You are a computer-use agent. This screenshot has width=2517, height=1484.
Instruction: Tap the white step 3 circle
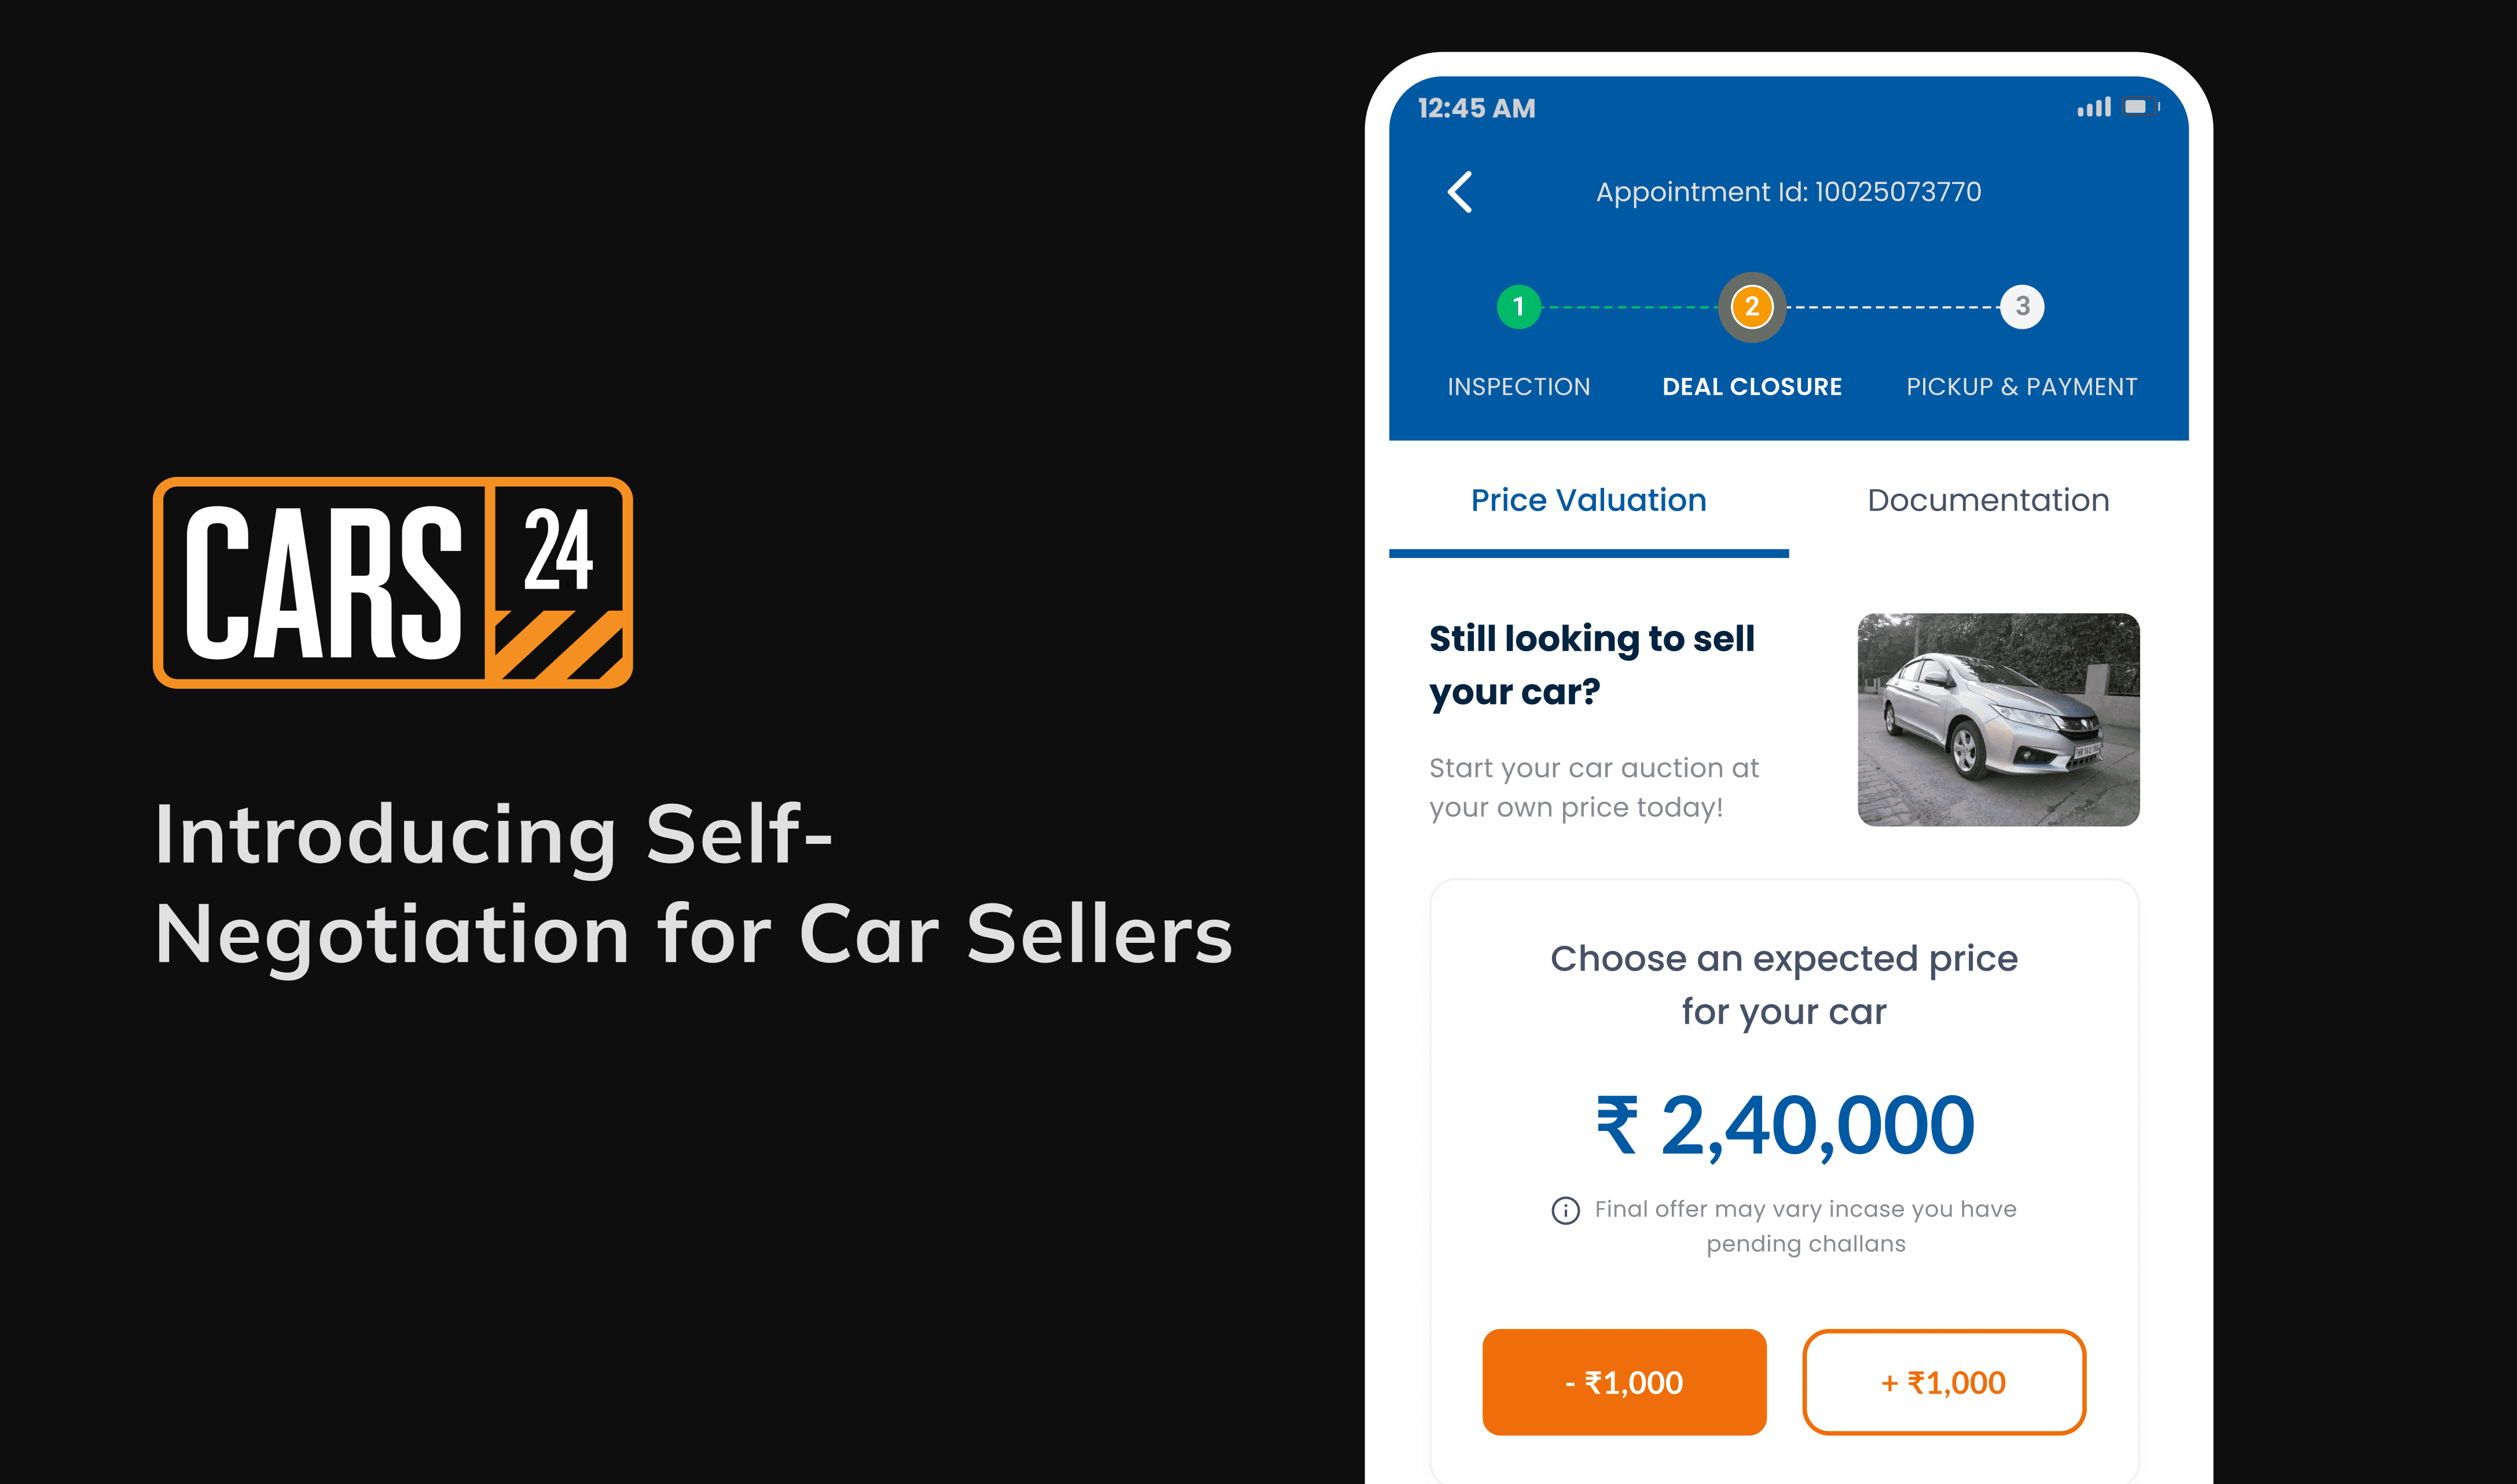point(2022,306)
